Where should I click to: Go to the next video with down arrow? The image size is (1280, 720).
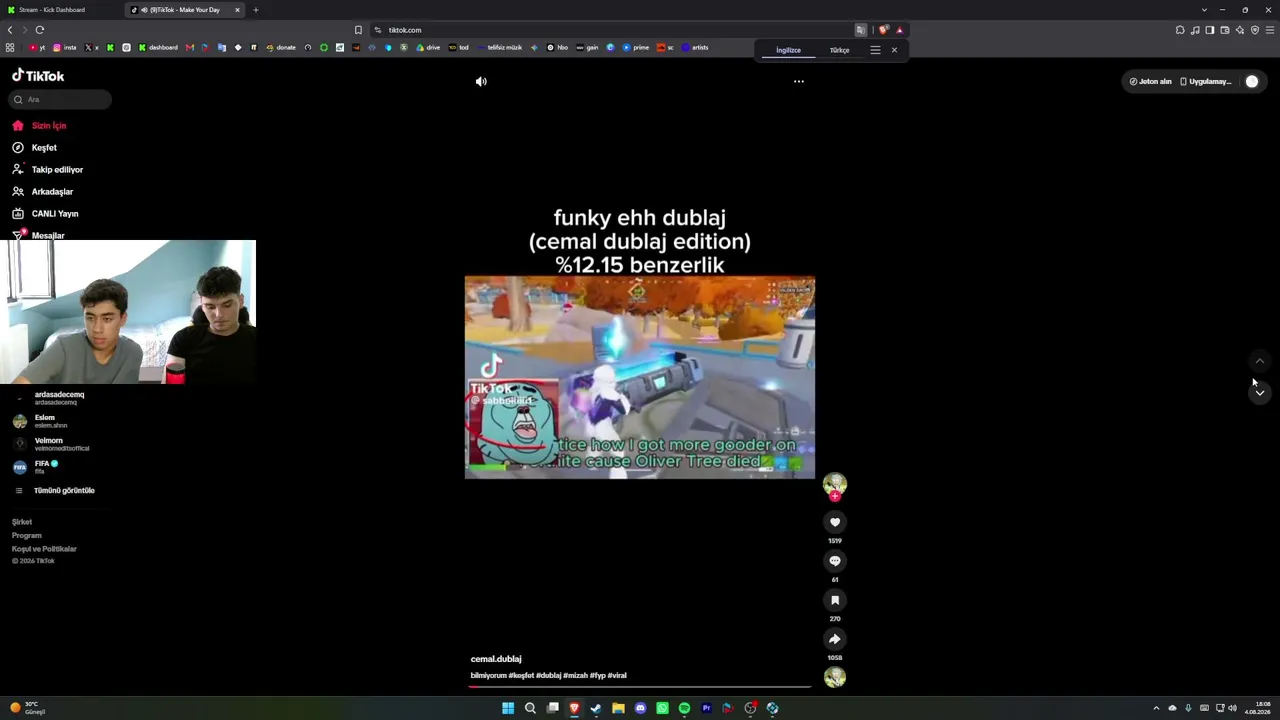click(1260, 393)
